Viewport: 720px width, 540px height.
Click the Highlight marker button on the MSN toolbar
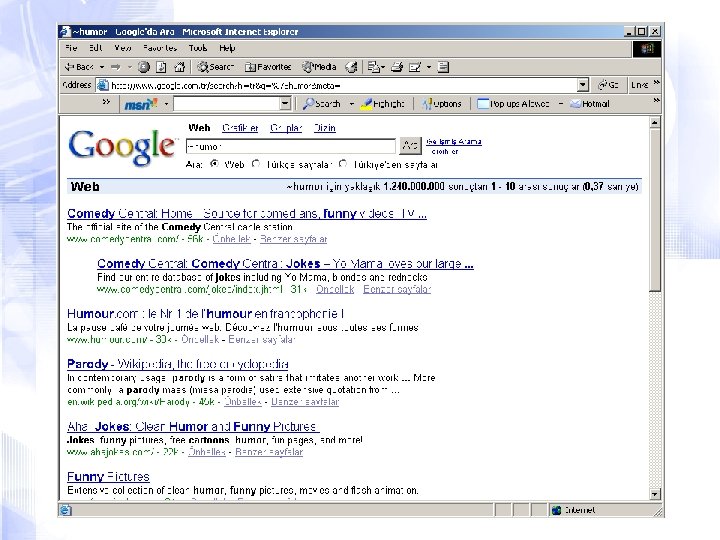click(382, 104)
